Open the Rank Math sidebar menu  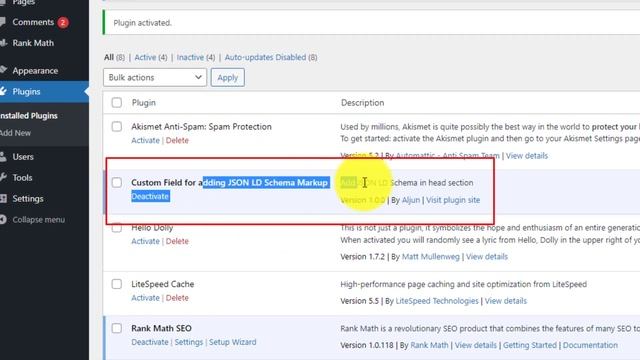(33, 43)
